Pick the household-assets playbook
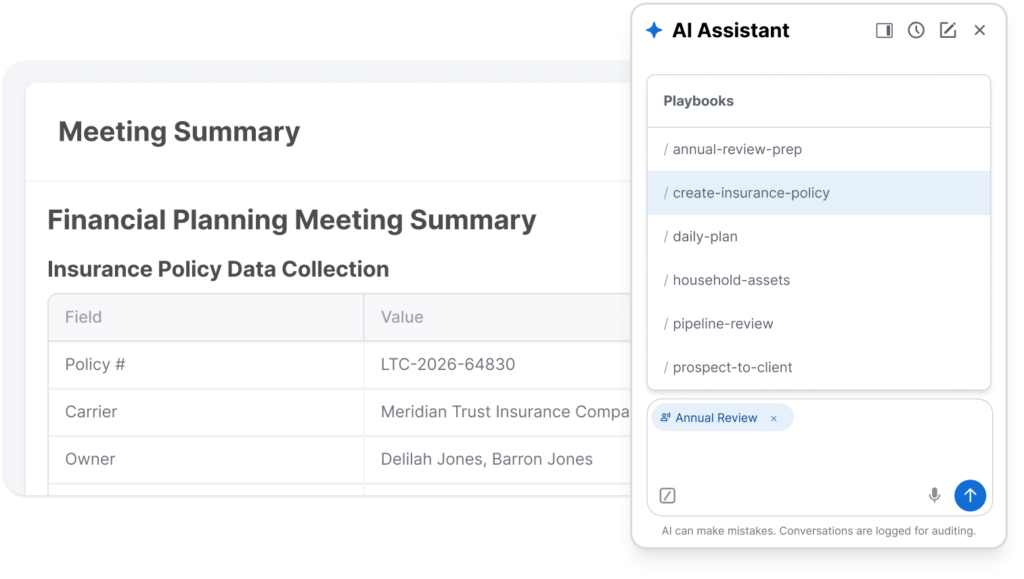The image size is (1024, 579). (819, 280)
